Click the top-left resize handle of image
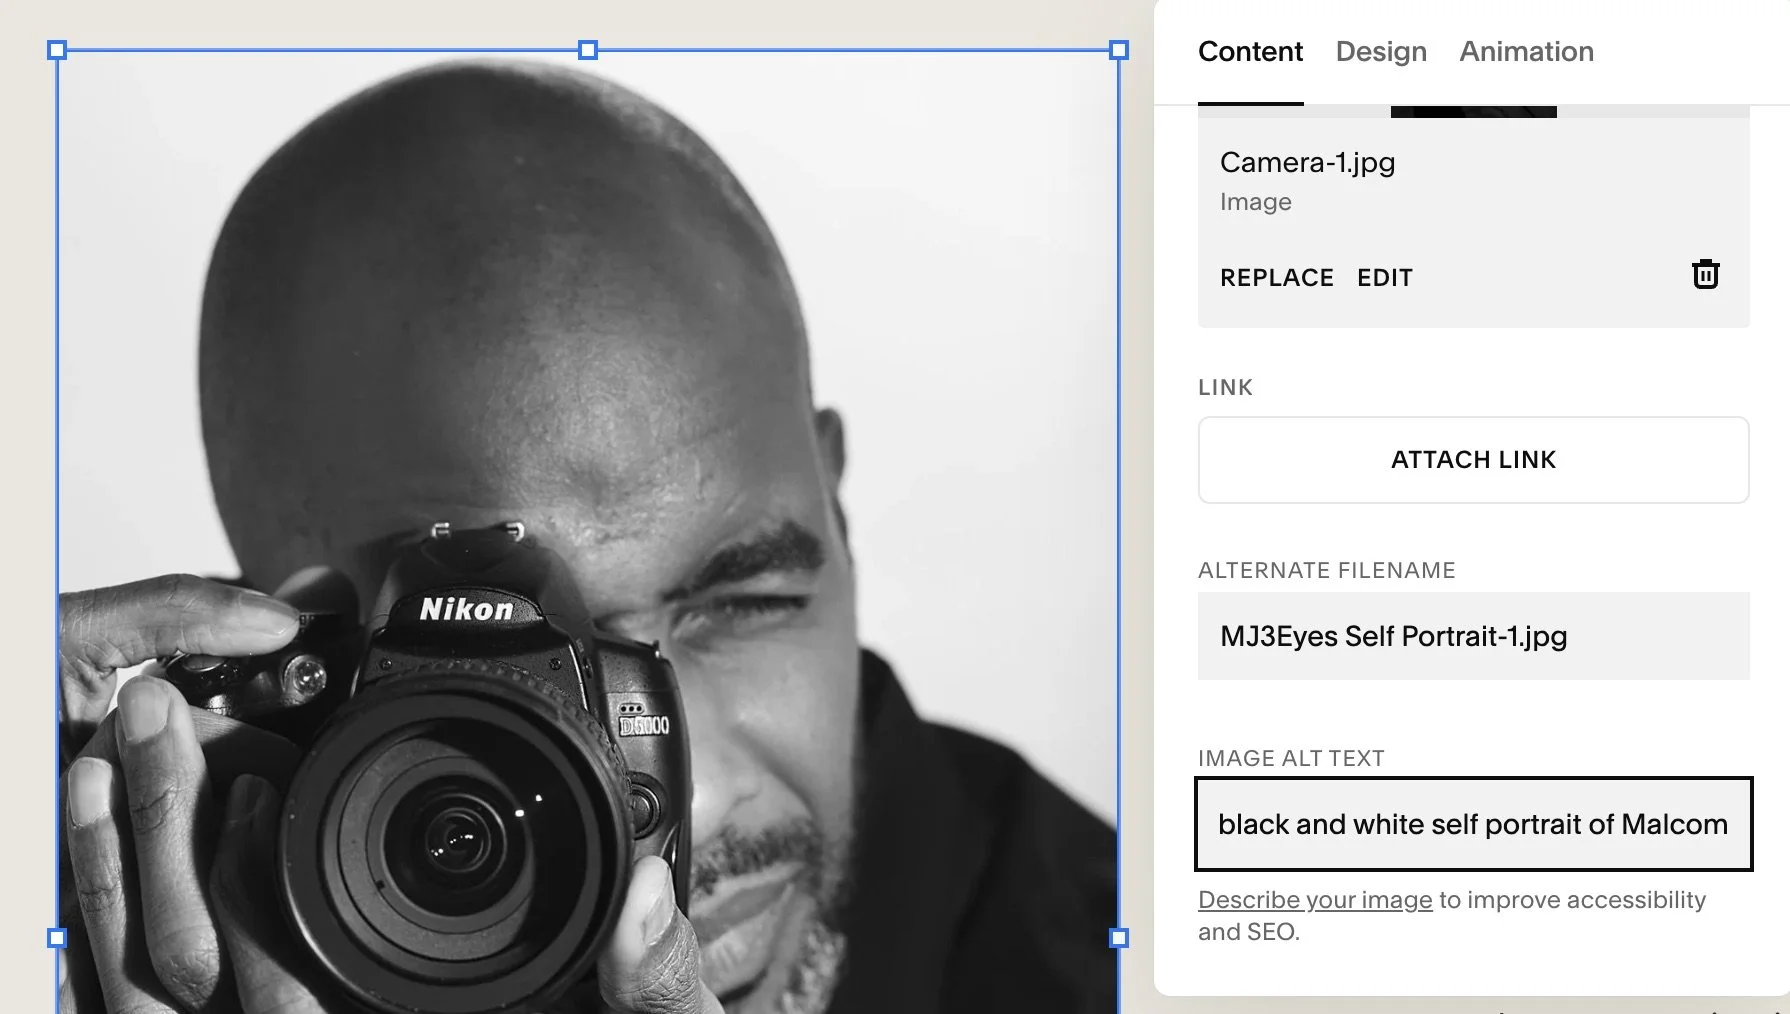The width and height of the screenshot is (1790, 1014). tap(57, 50)
